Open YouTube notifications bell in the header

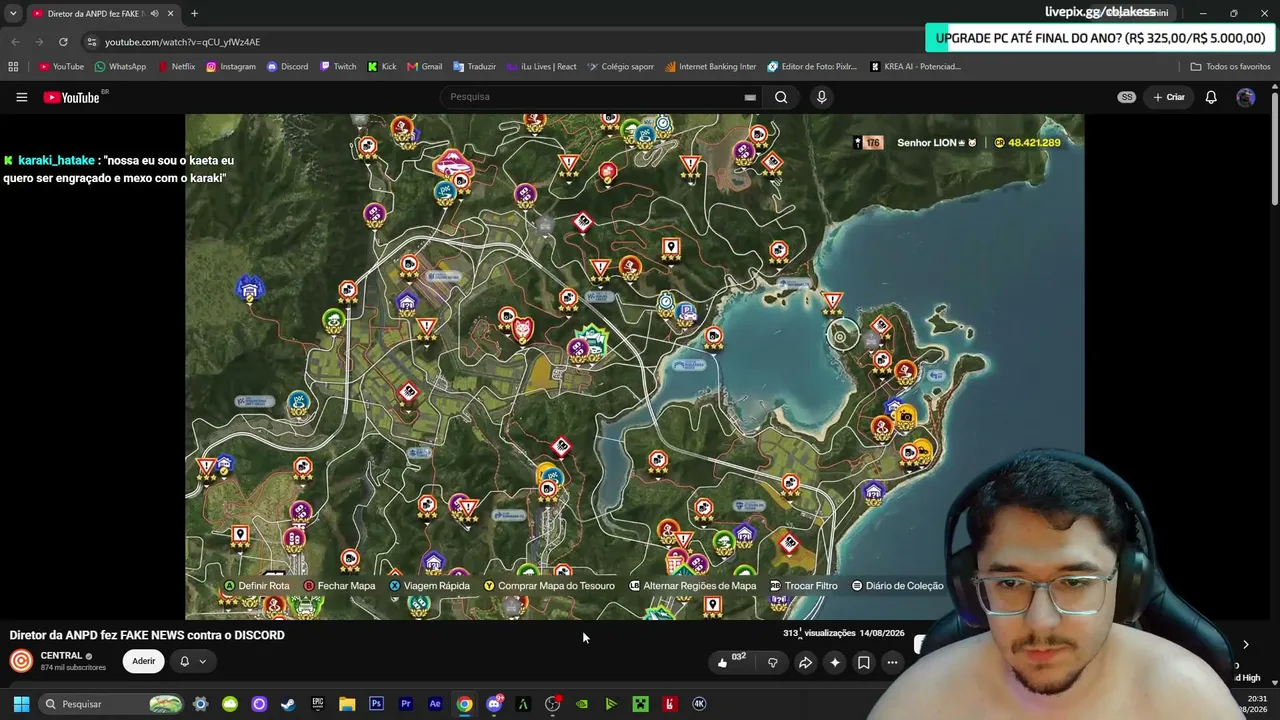1211,97
